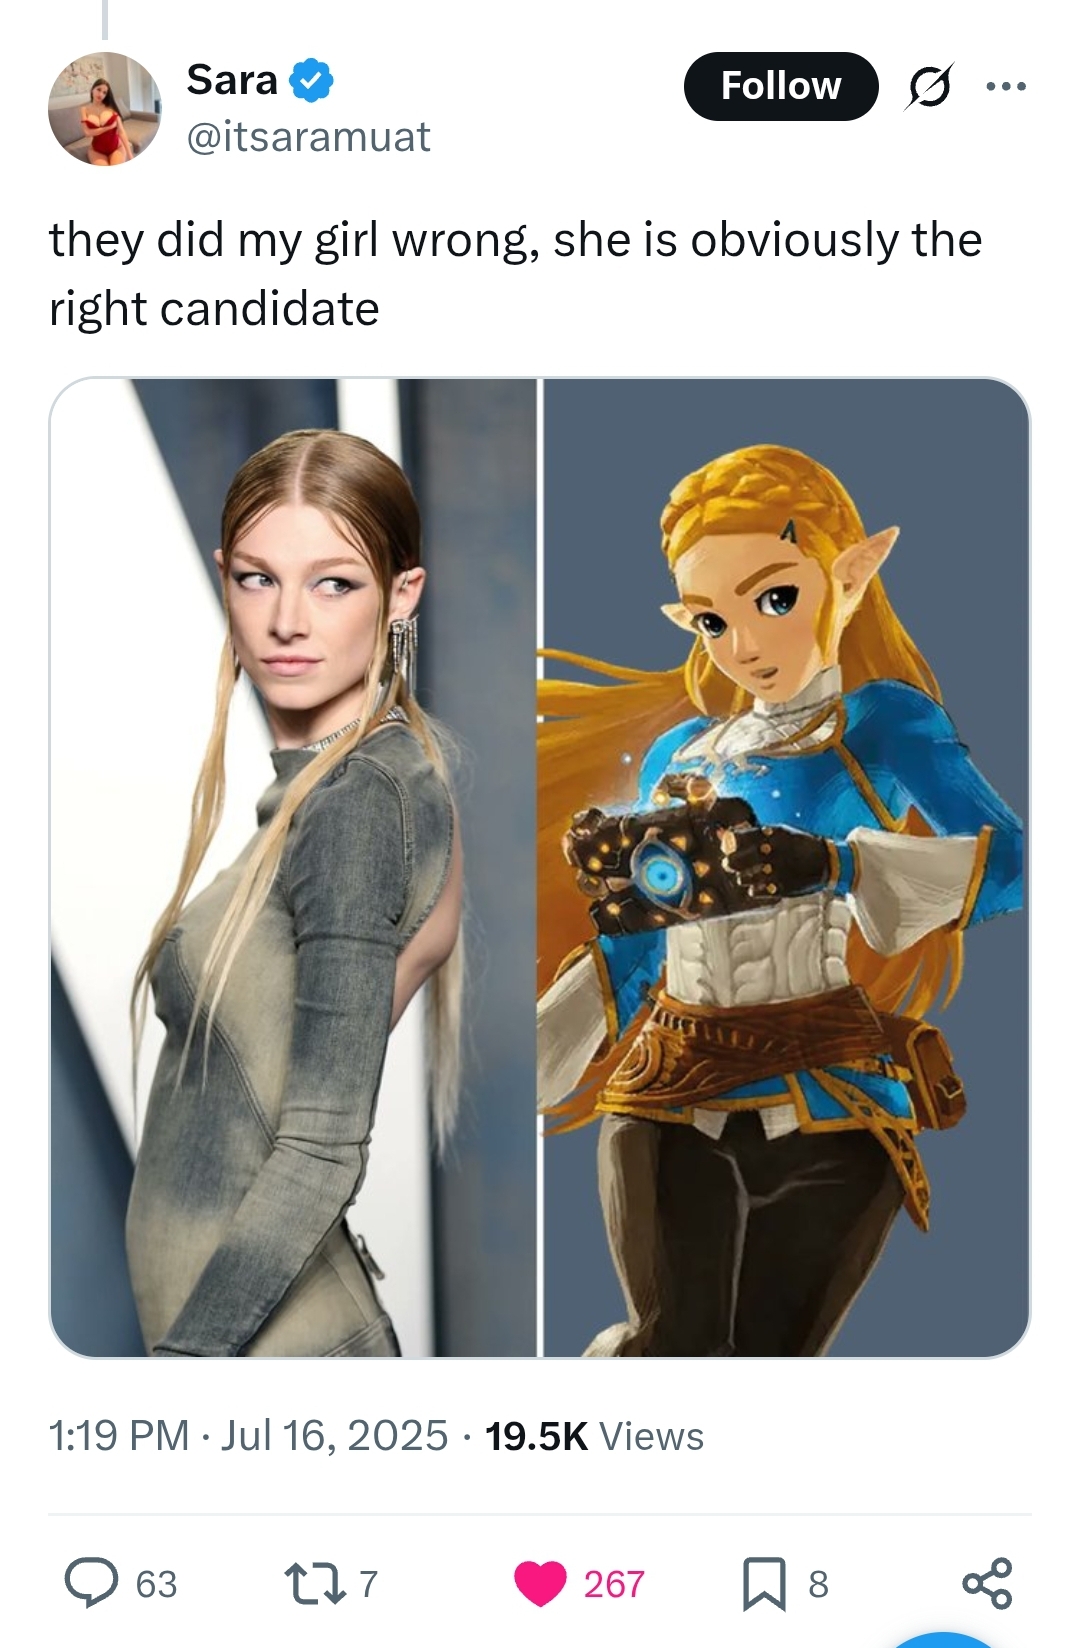Click the Sara display name
The width and height of the screenshot is (1080, 1648).
pyautogui.click(x=232, y=80)
